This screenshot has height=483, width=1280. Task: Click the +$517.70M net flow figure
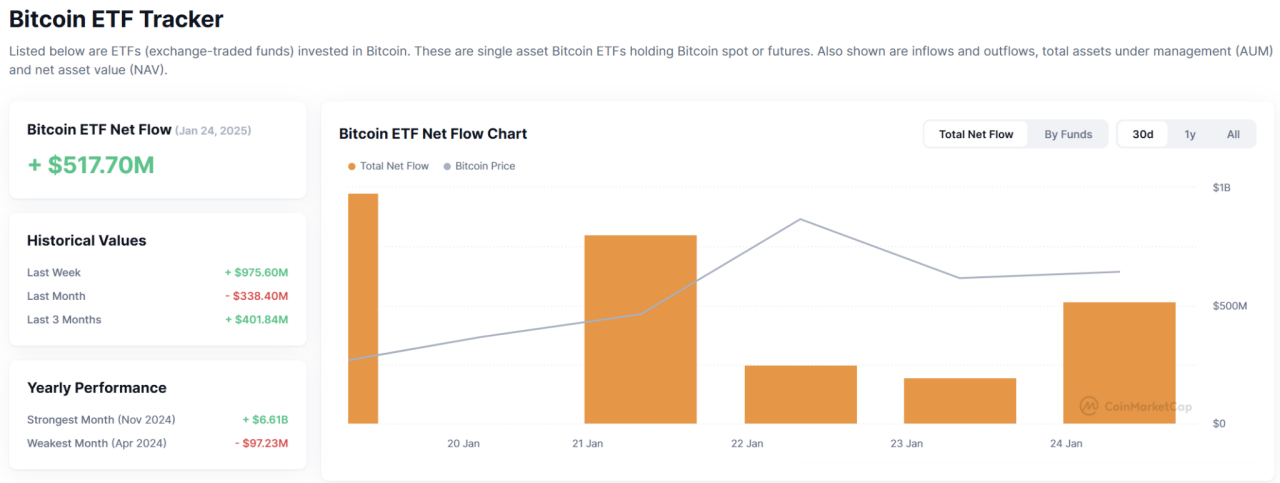coord(91,165)
